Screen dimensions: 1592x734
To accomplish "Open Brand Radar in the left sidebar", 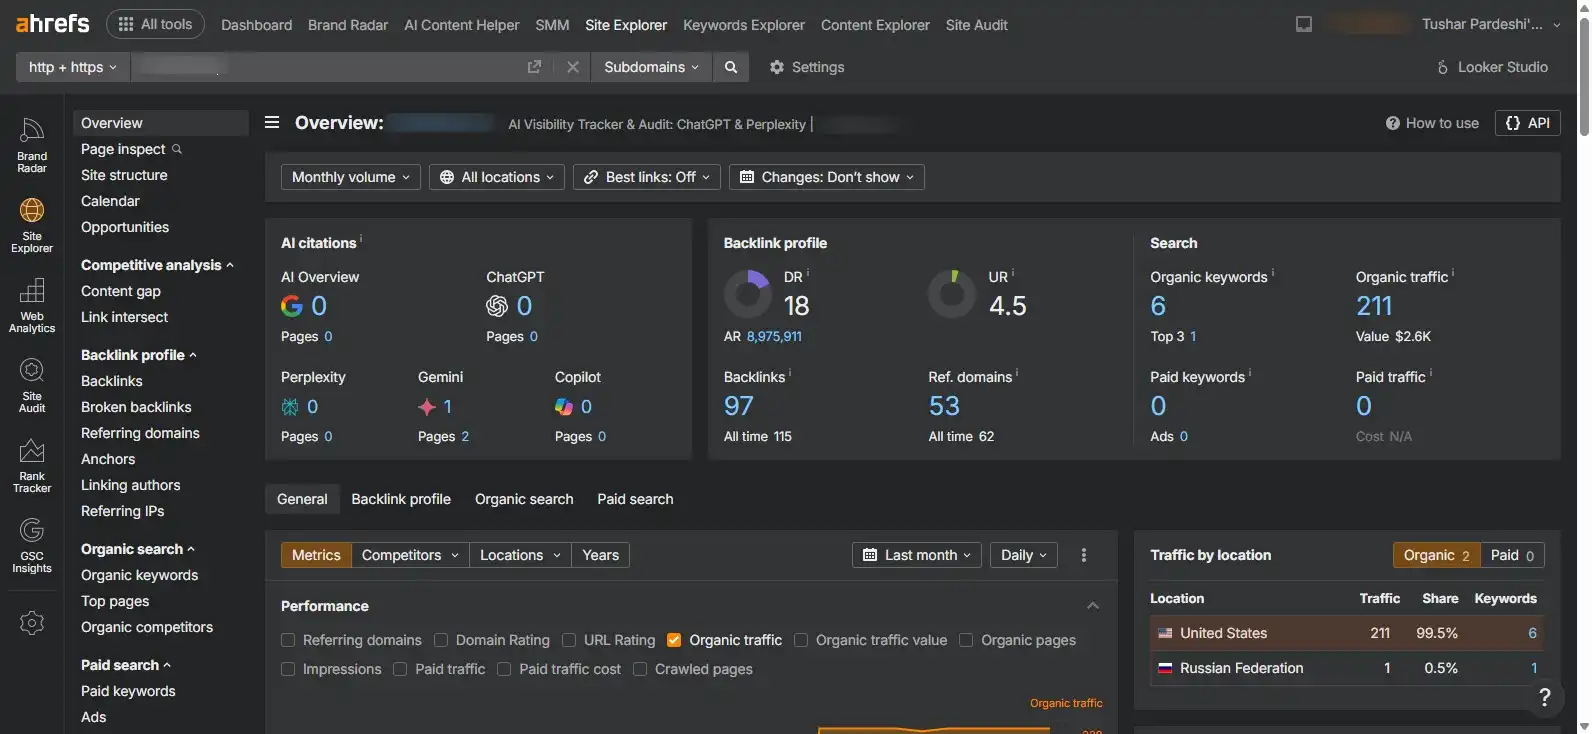I will pyautogui.click(x=32, y=146).
